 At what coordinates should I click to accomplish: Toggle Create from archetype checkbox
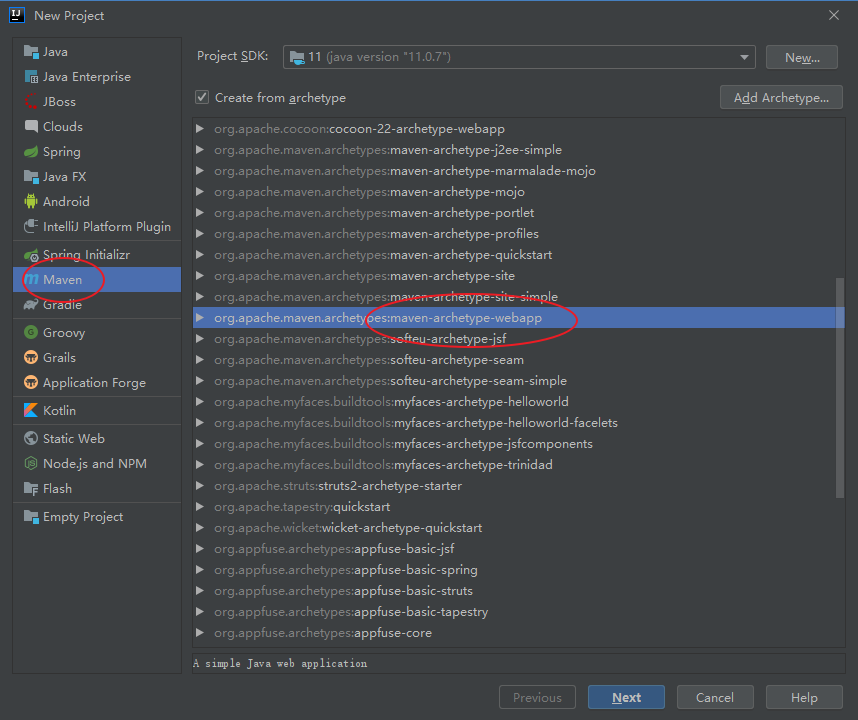[202, 97]
